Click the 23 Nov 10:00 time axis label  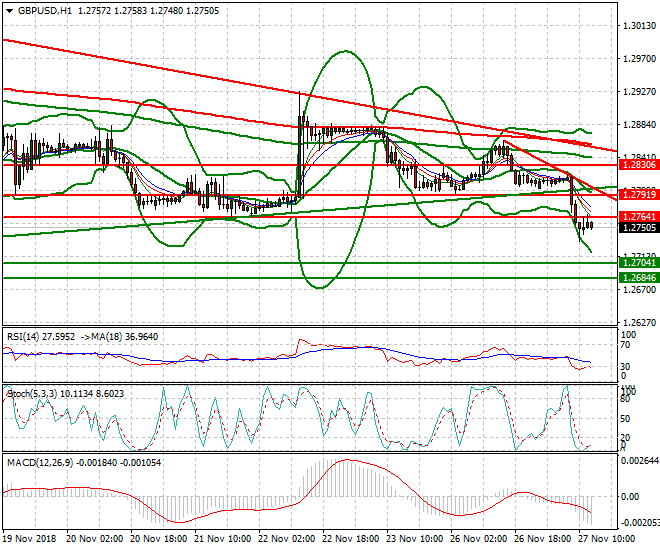coord(415,539)
